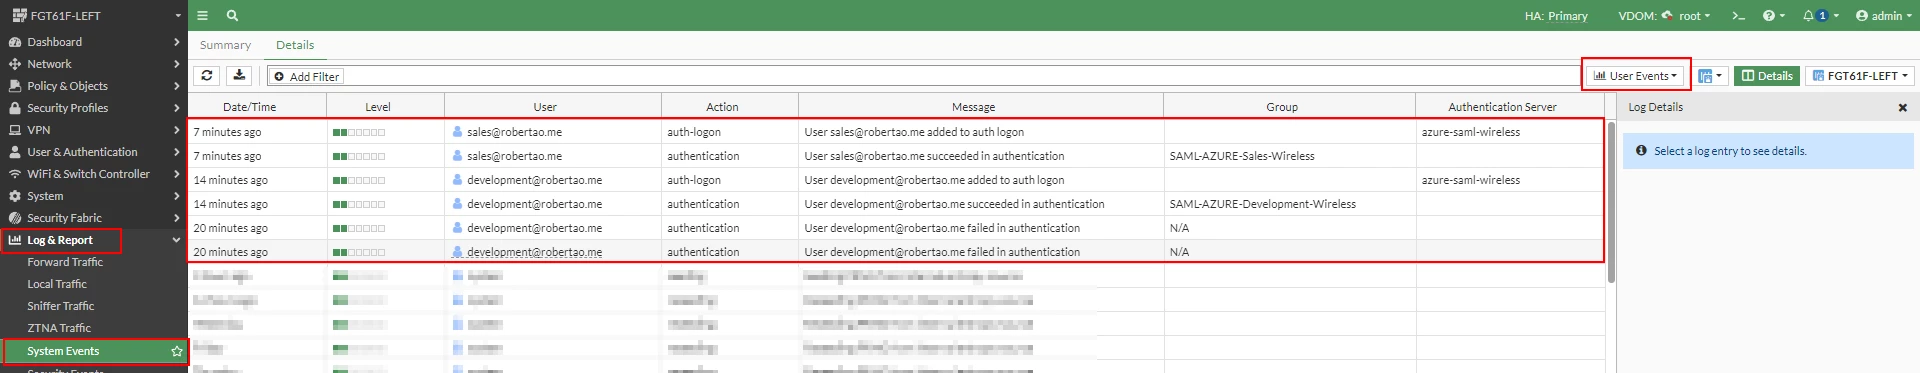Click the VPN monitor icon
Image resolution: width=1920 pixels, height=373 pixels.
pos(15,130)
